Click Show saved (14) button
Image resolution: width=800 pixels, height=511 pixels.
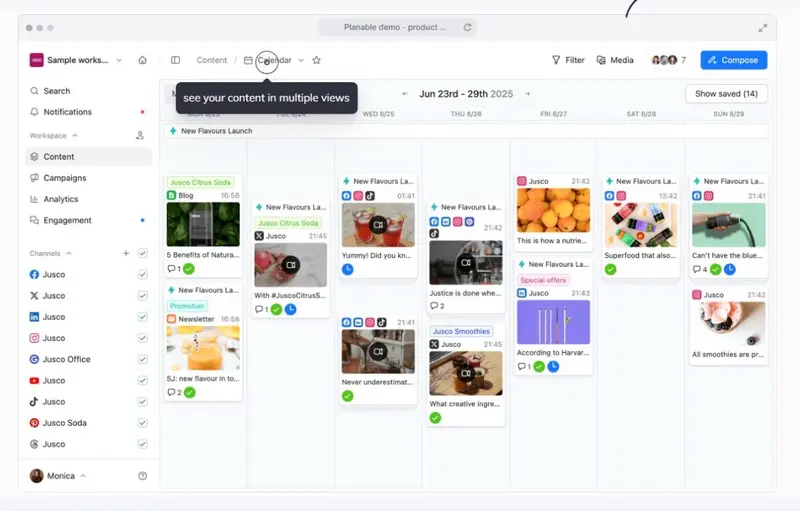(726, 94)
